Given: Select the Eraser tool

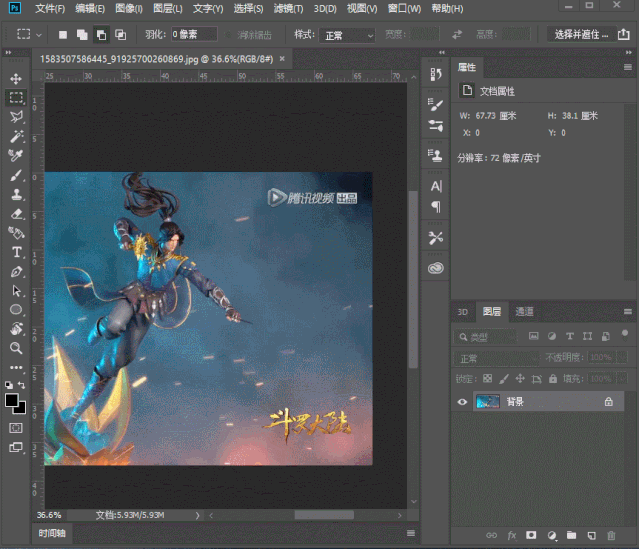Looking at the screenshot, I should click(16, 214).
